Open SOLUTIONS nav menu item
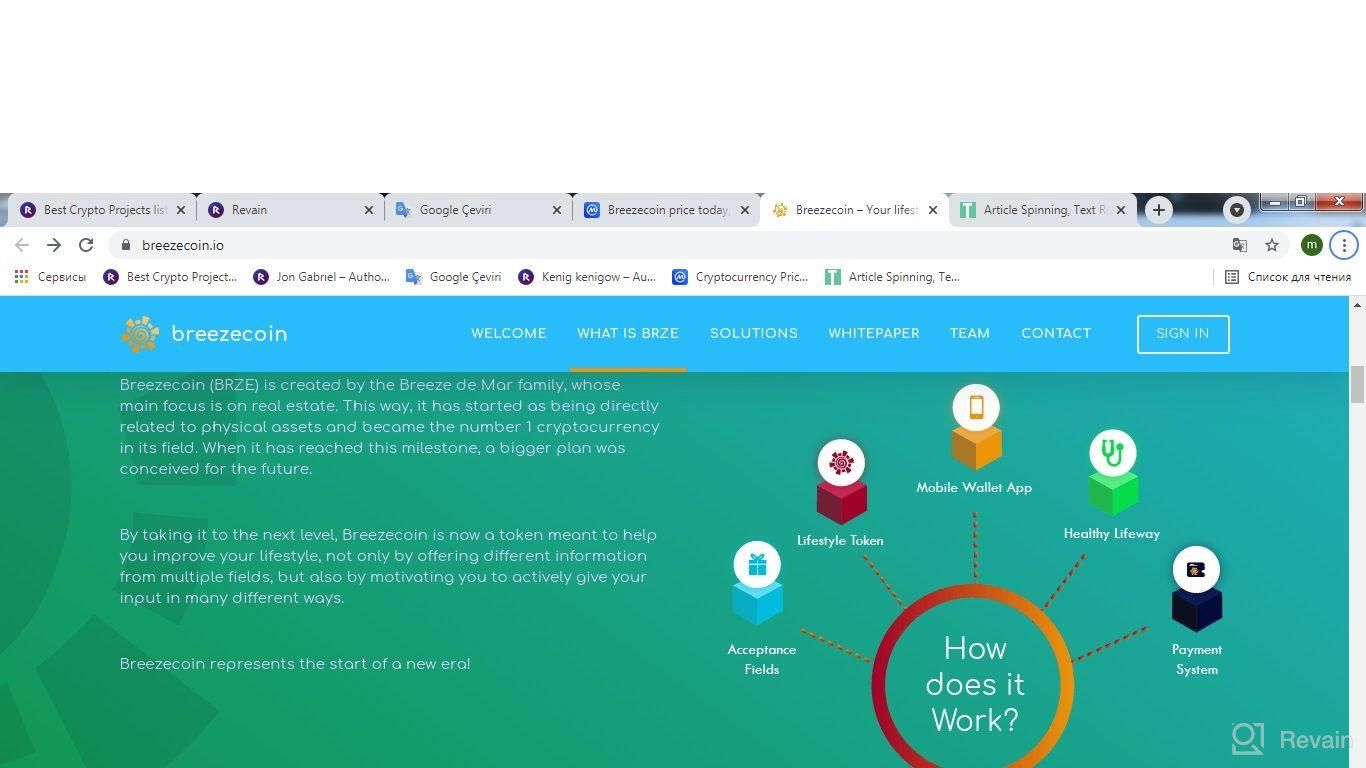1366x768 pixels. coord(754,334)
